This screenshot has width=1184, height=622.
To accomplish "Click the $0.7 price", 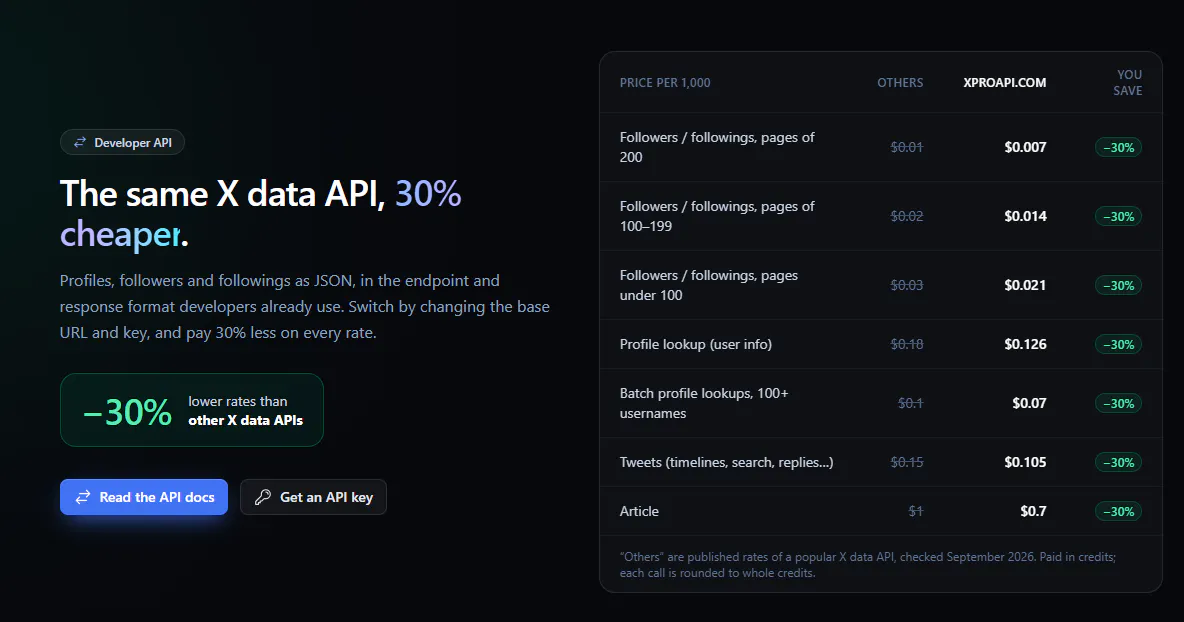I will pos(1033,511).
